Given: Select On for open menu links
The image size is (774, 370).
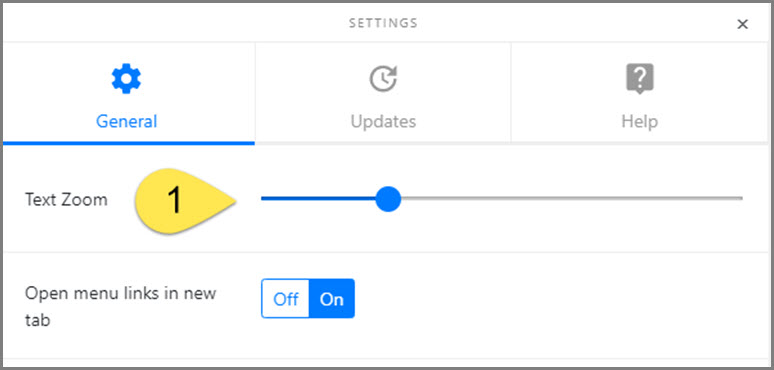Looking at the screenshot, I should coord(332,299).
